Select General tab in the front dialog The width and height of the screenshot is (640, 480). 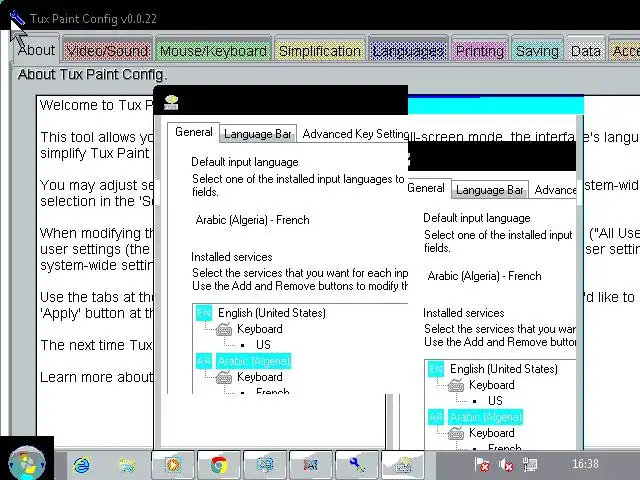click(x=193, y=132)
